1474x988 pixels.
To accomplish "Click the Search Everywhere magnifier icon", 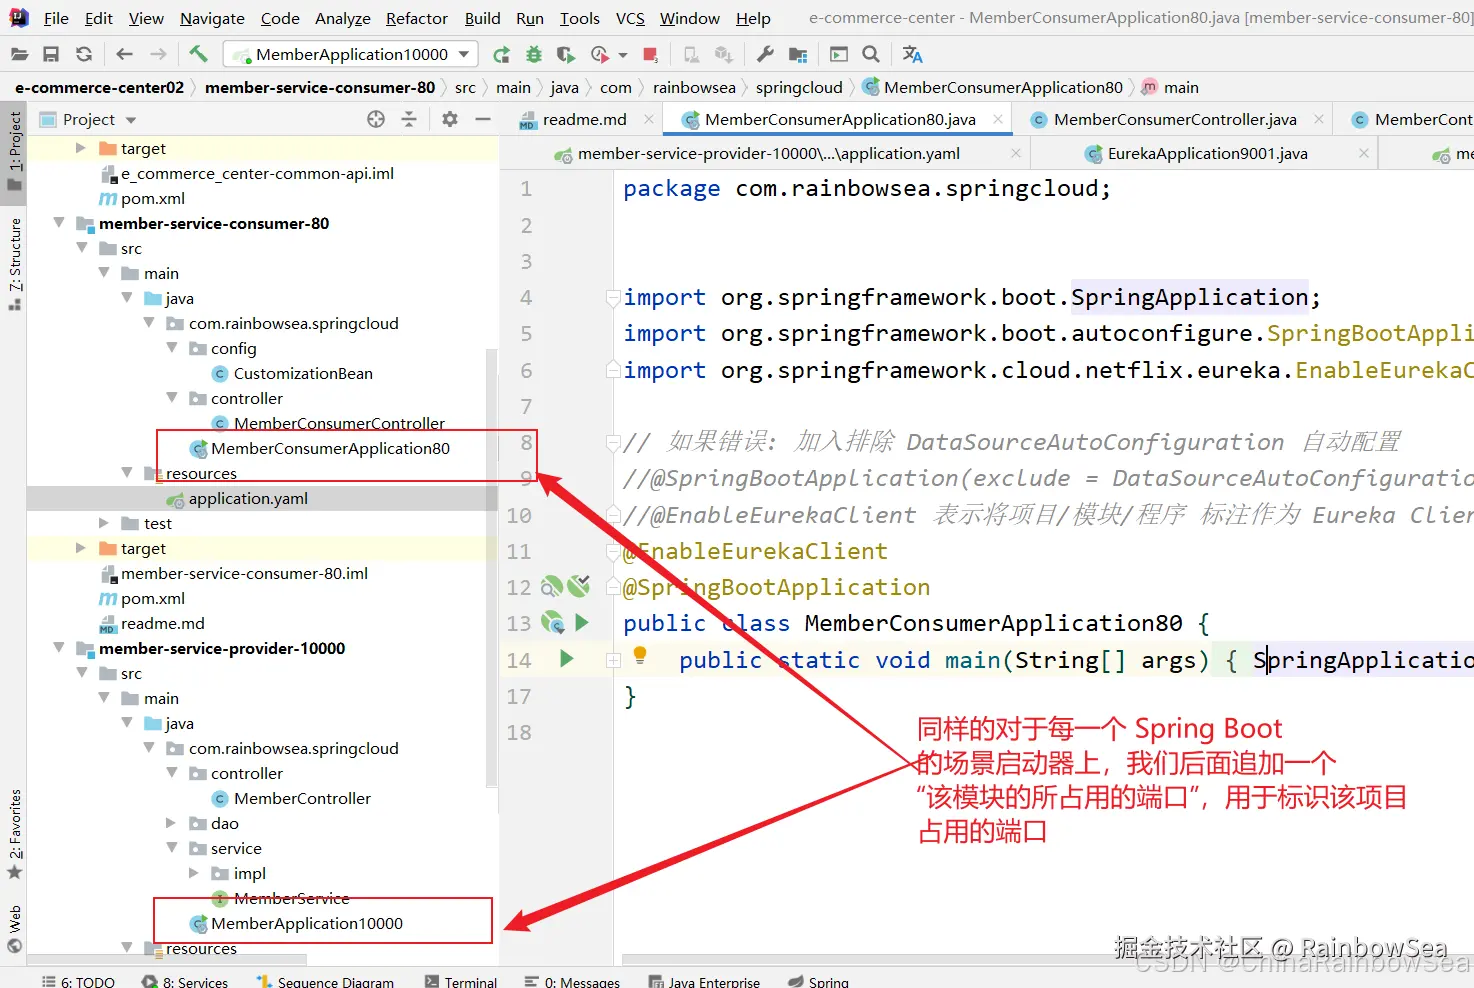I will [x=871, y=54].
